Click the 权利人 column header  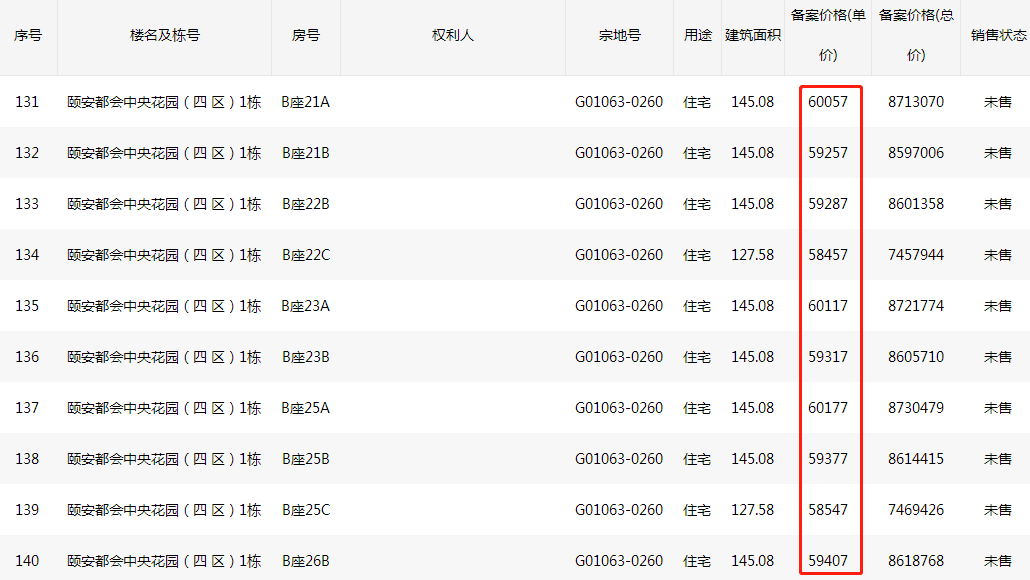click(x=453, y=35)
